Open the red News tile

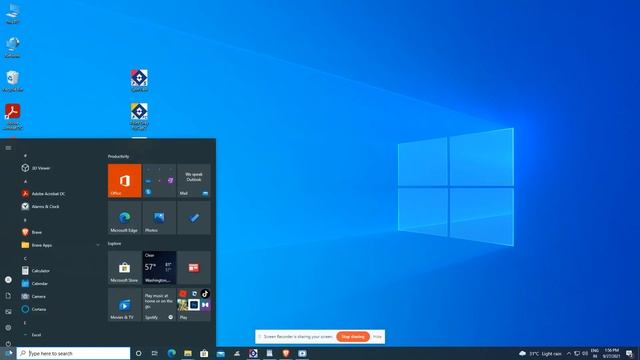(x=194, y=268)
